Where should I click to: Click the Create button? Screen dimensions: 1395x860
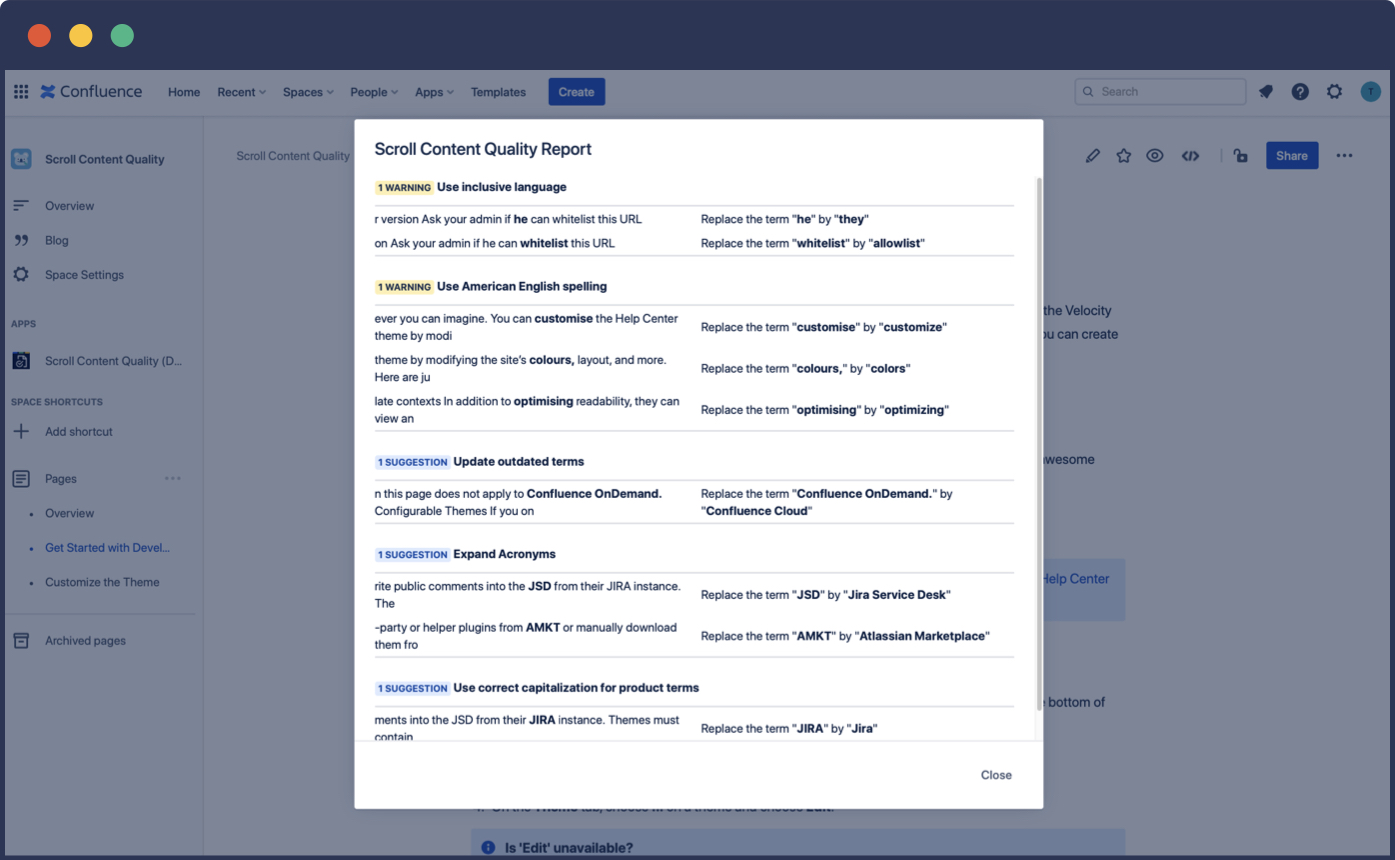tap(576, 92)
